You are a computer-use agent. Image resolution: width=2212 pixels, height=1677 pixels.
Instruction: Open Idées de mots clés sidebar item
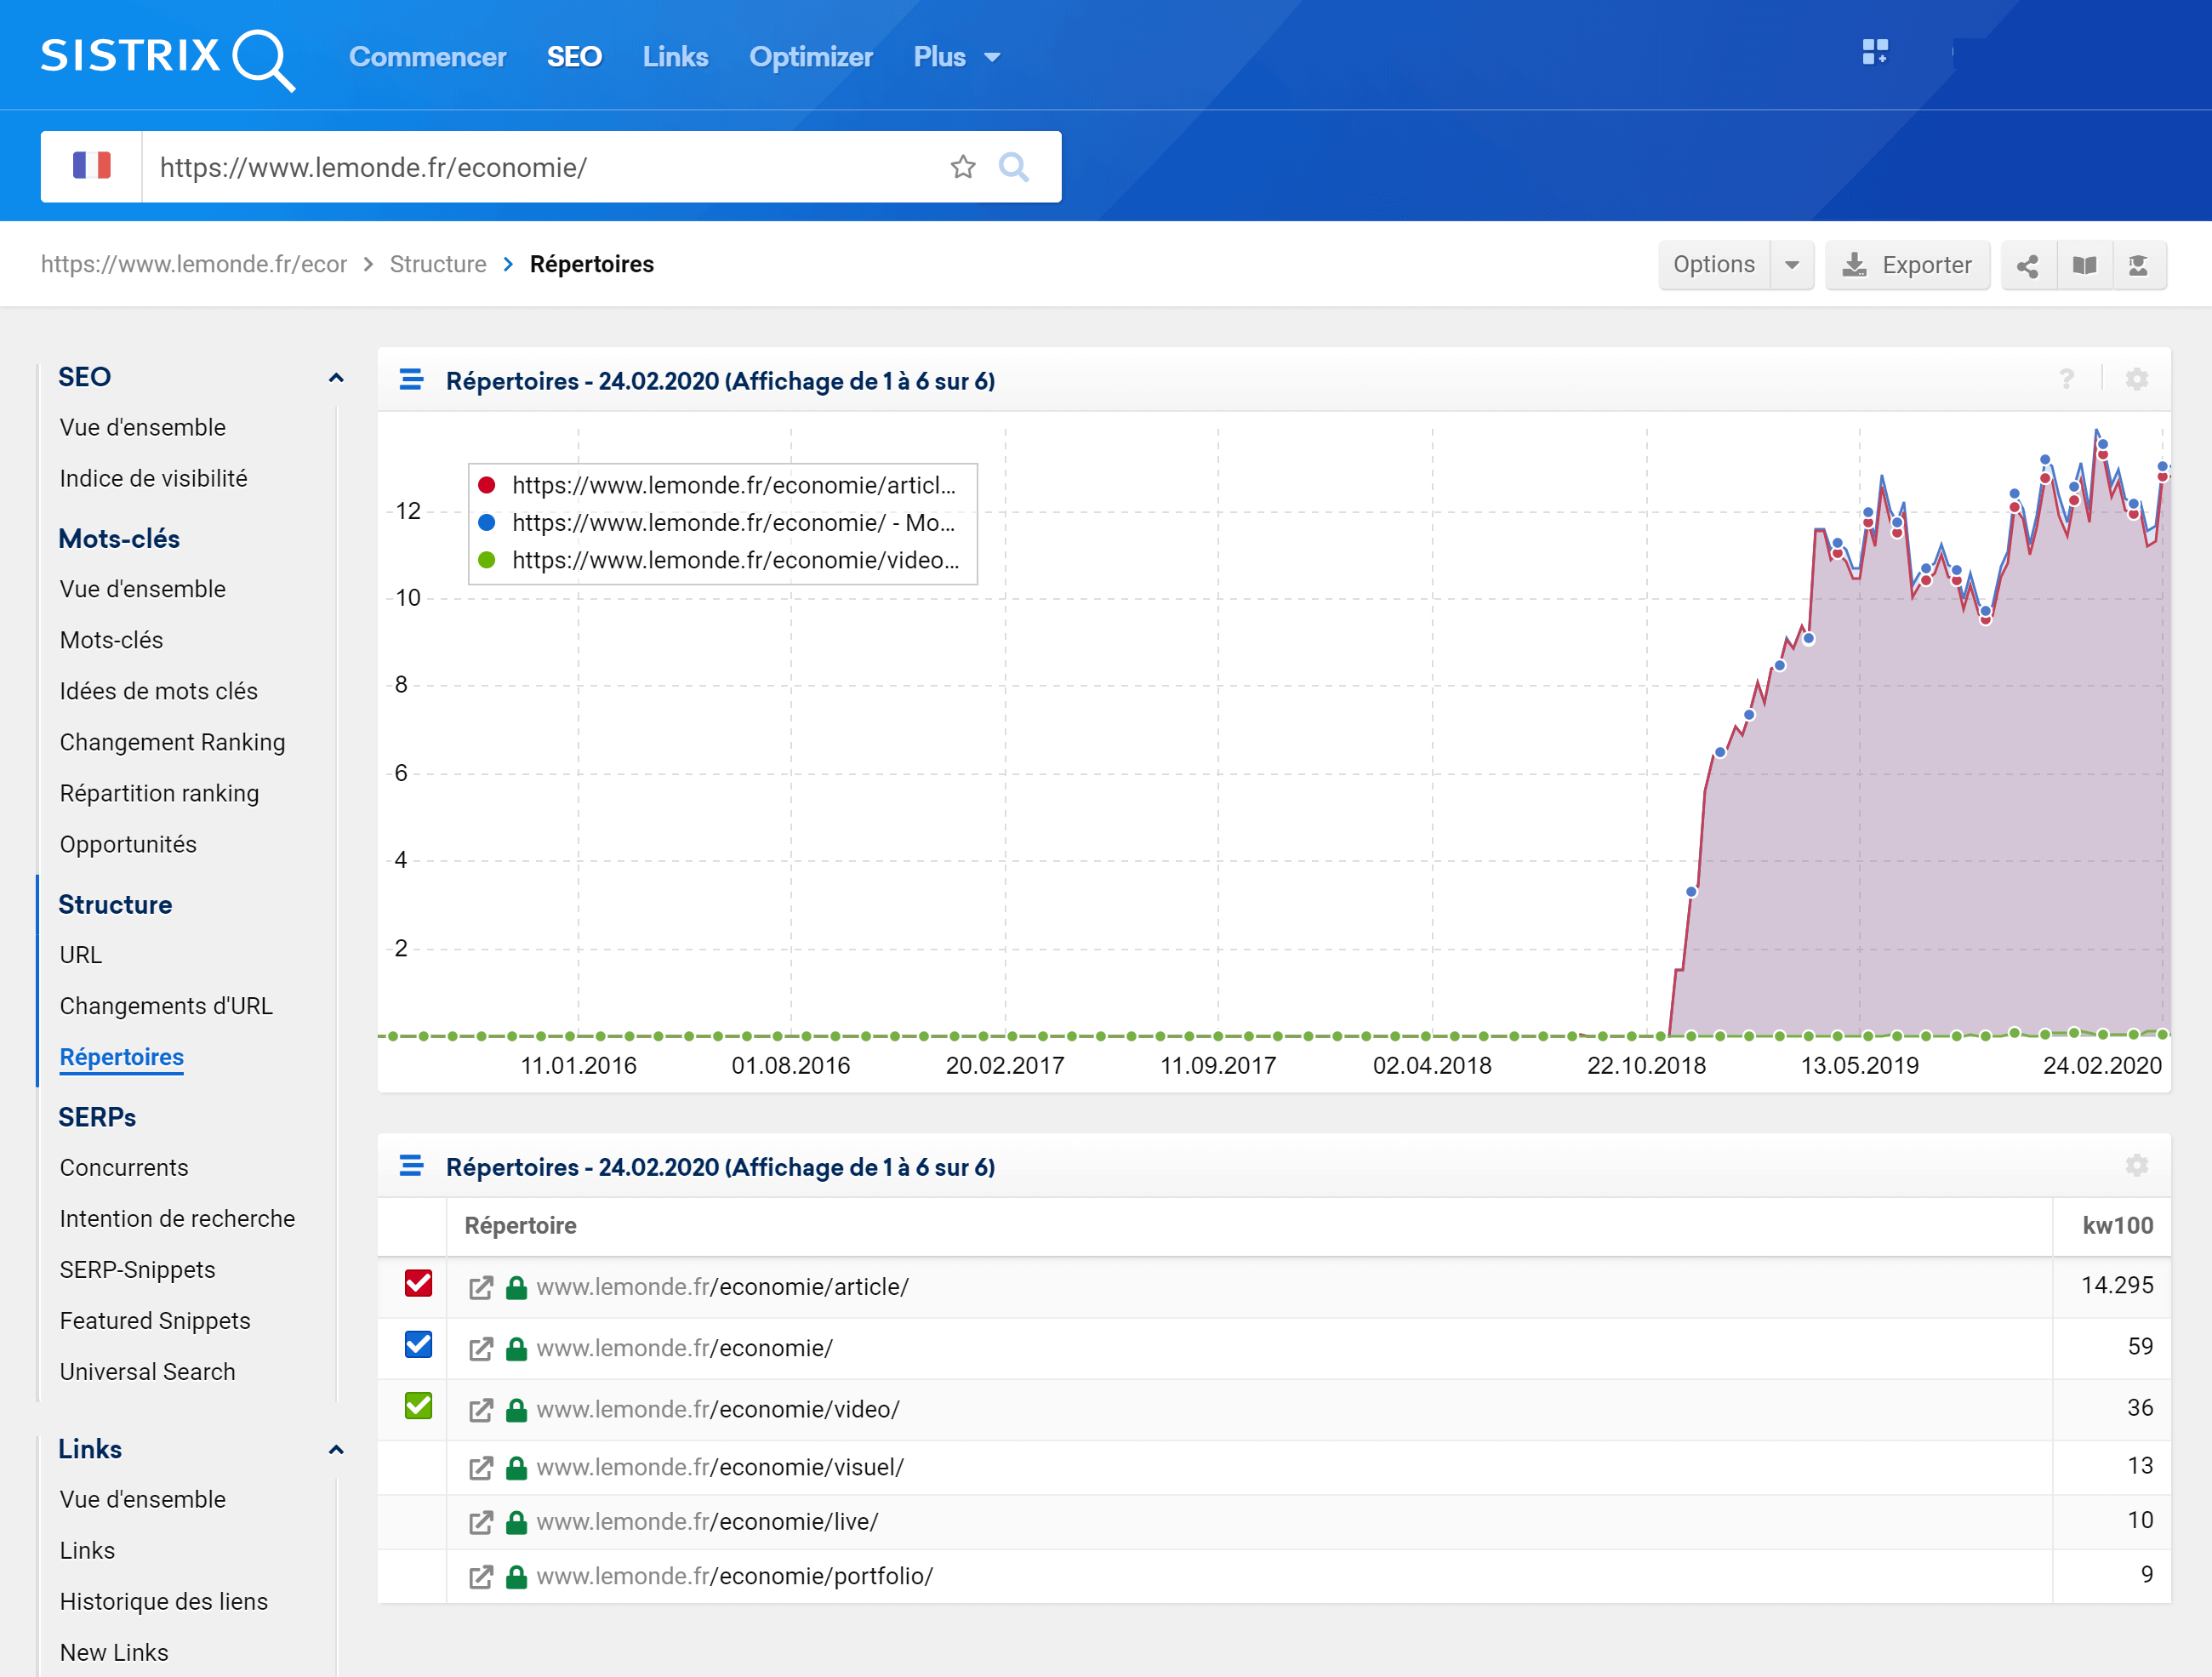[158, 691]
